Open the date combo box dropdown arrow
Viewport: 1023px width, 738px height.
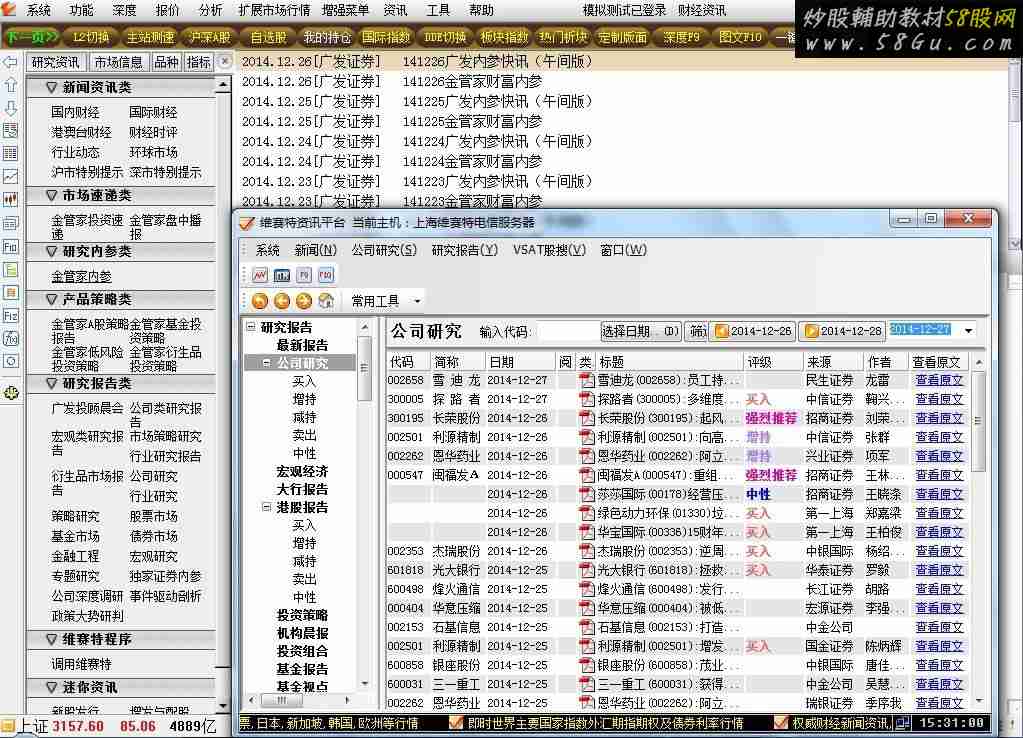tap(968, 331)
